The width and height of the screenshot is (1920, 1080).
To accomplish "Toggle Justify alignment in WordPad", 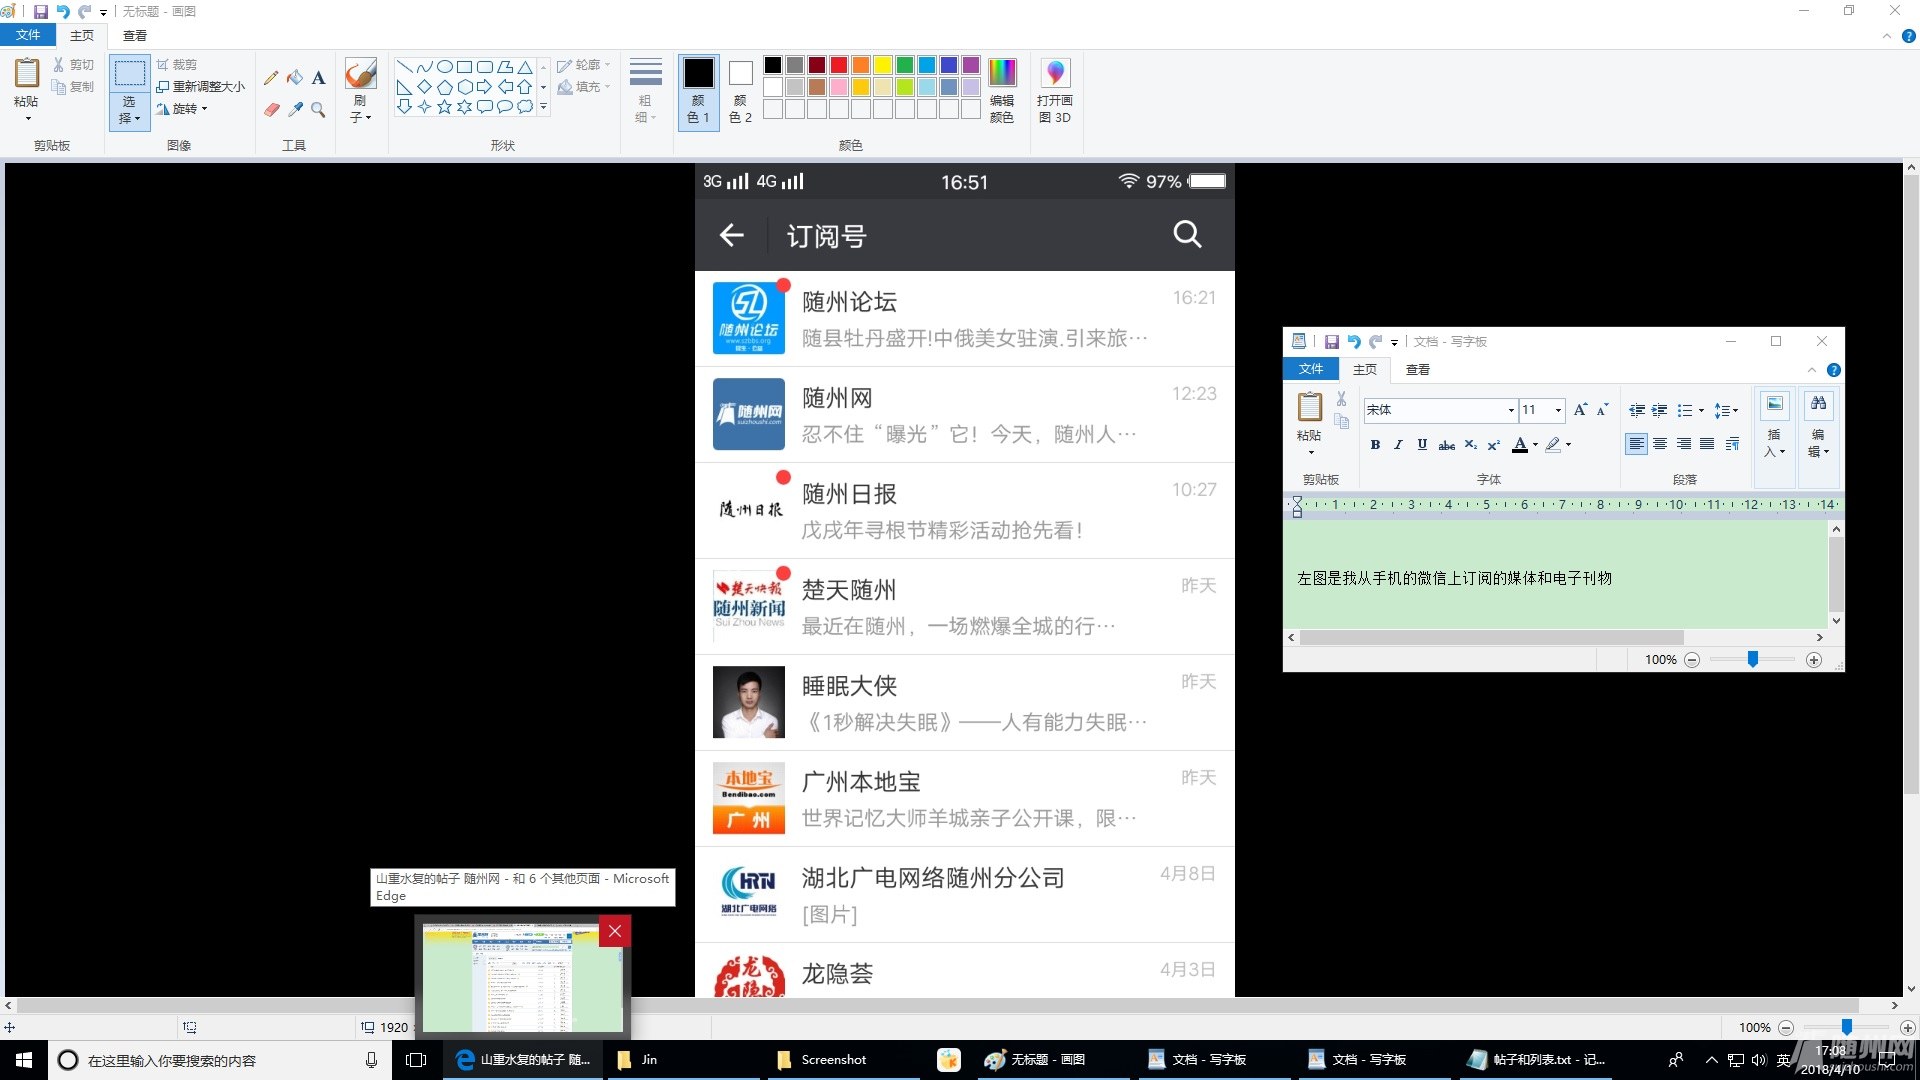I will click(x=1707, y=444).
